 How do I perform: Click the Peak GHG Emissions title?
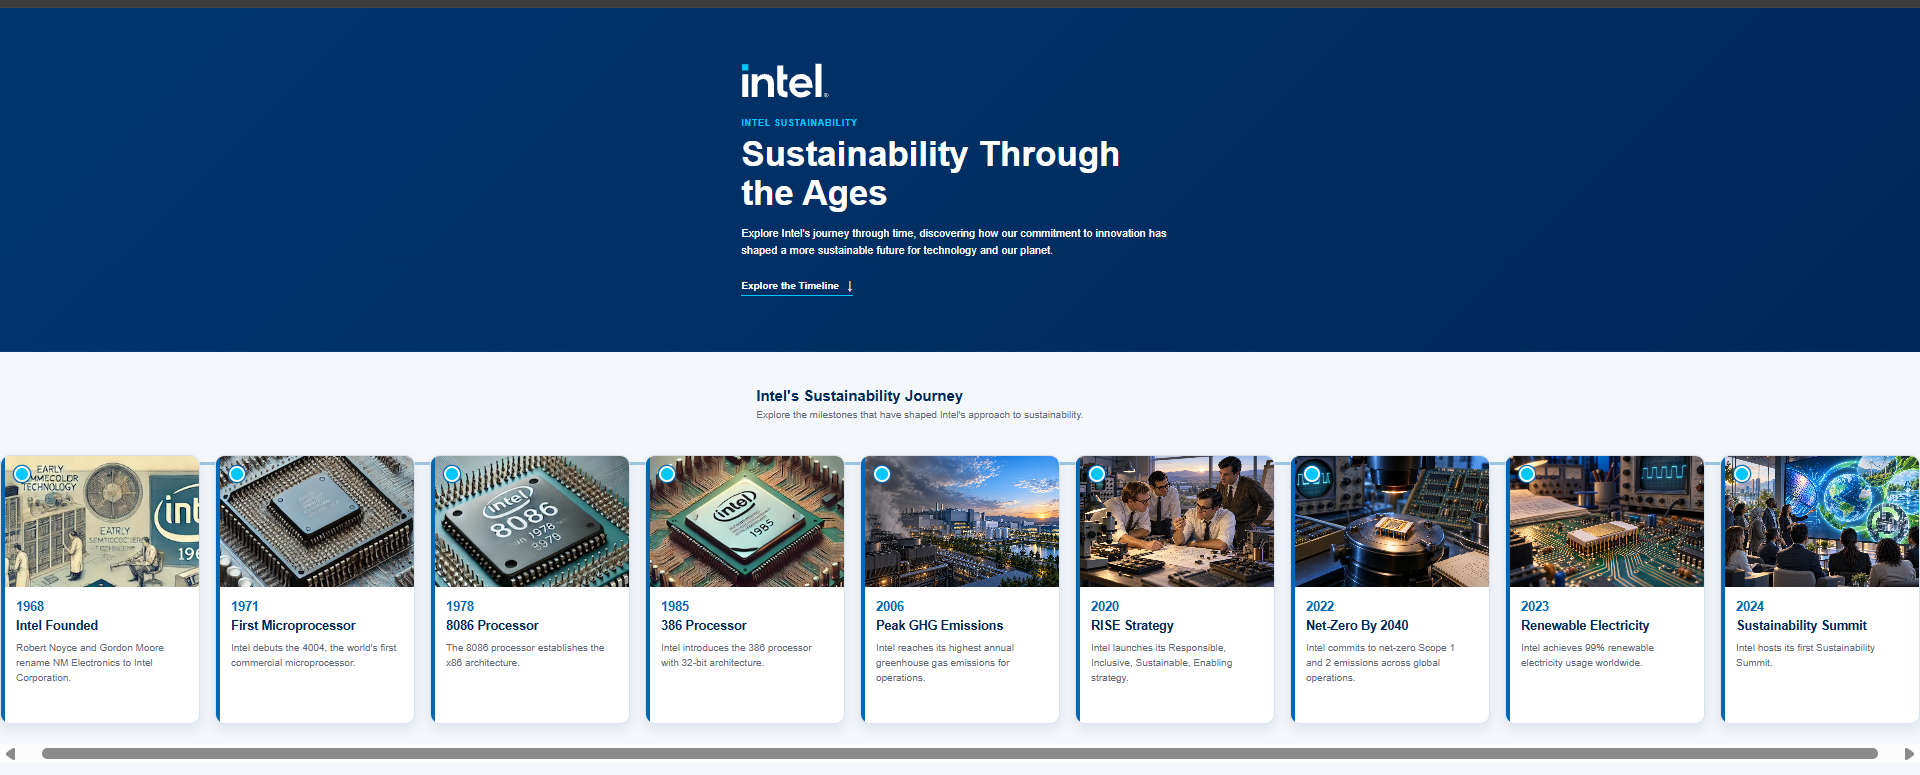tap(939, 626)
